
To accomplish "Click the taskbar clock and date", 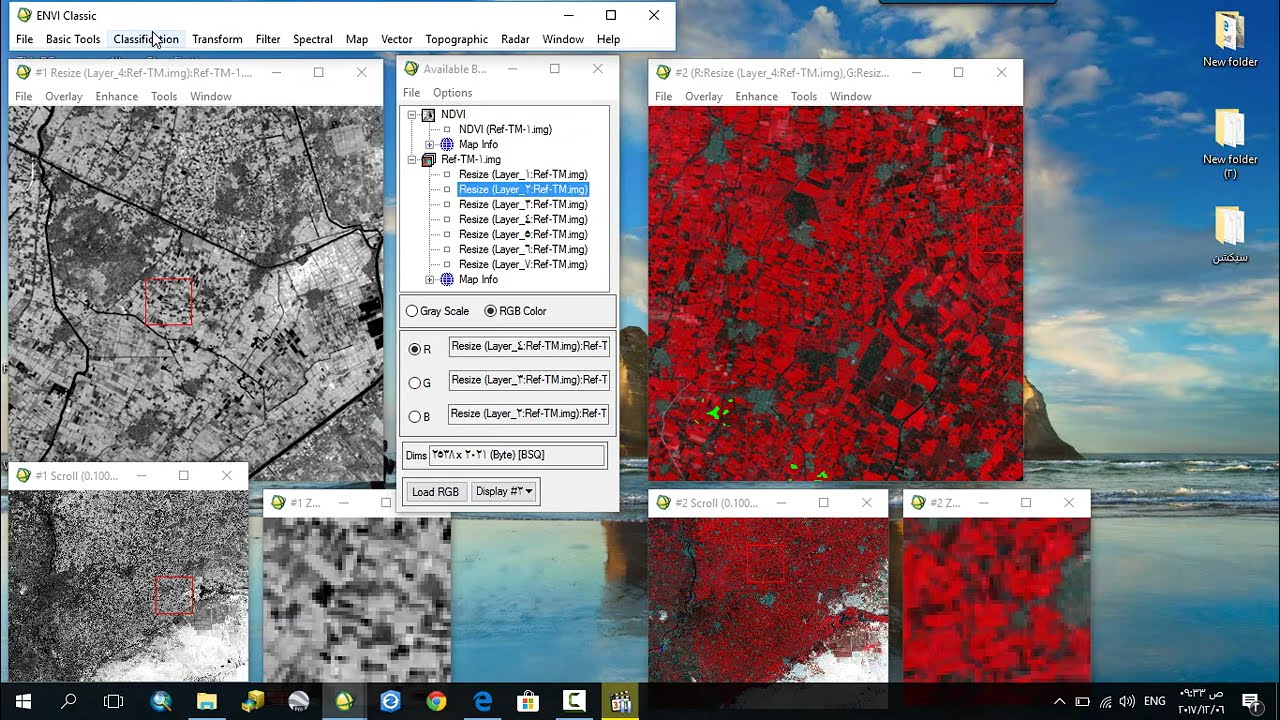I will click(x=1201, y=701).
